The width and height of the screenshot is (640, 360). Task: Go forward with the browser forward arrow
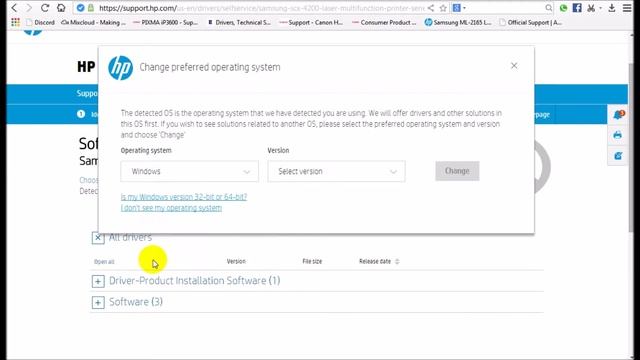(29, 8)
